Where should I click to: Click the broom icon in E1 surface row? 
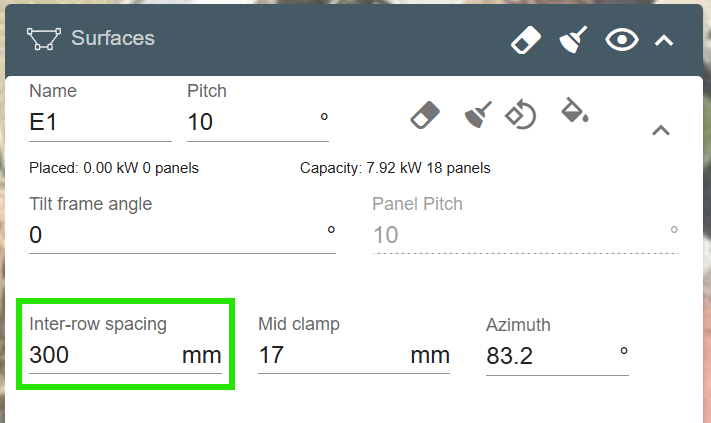point(478,114)
